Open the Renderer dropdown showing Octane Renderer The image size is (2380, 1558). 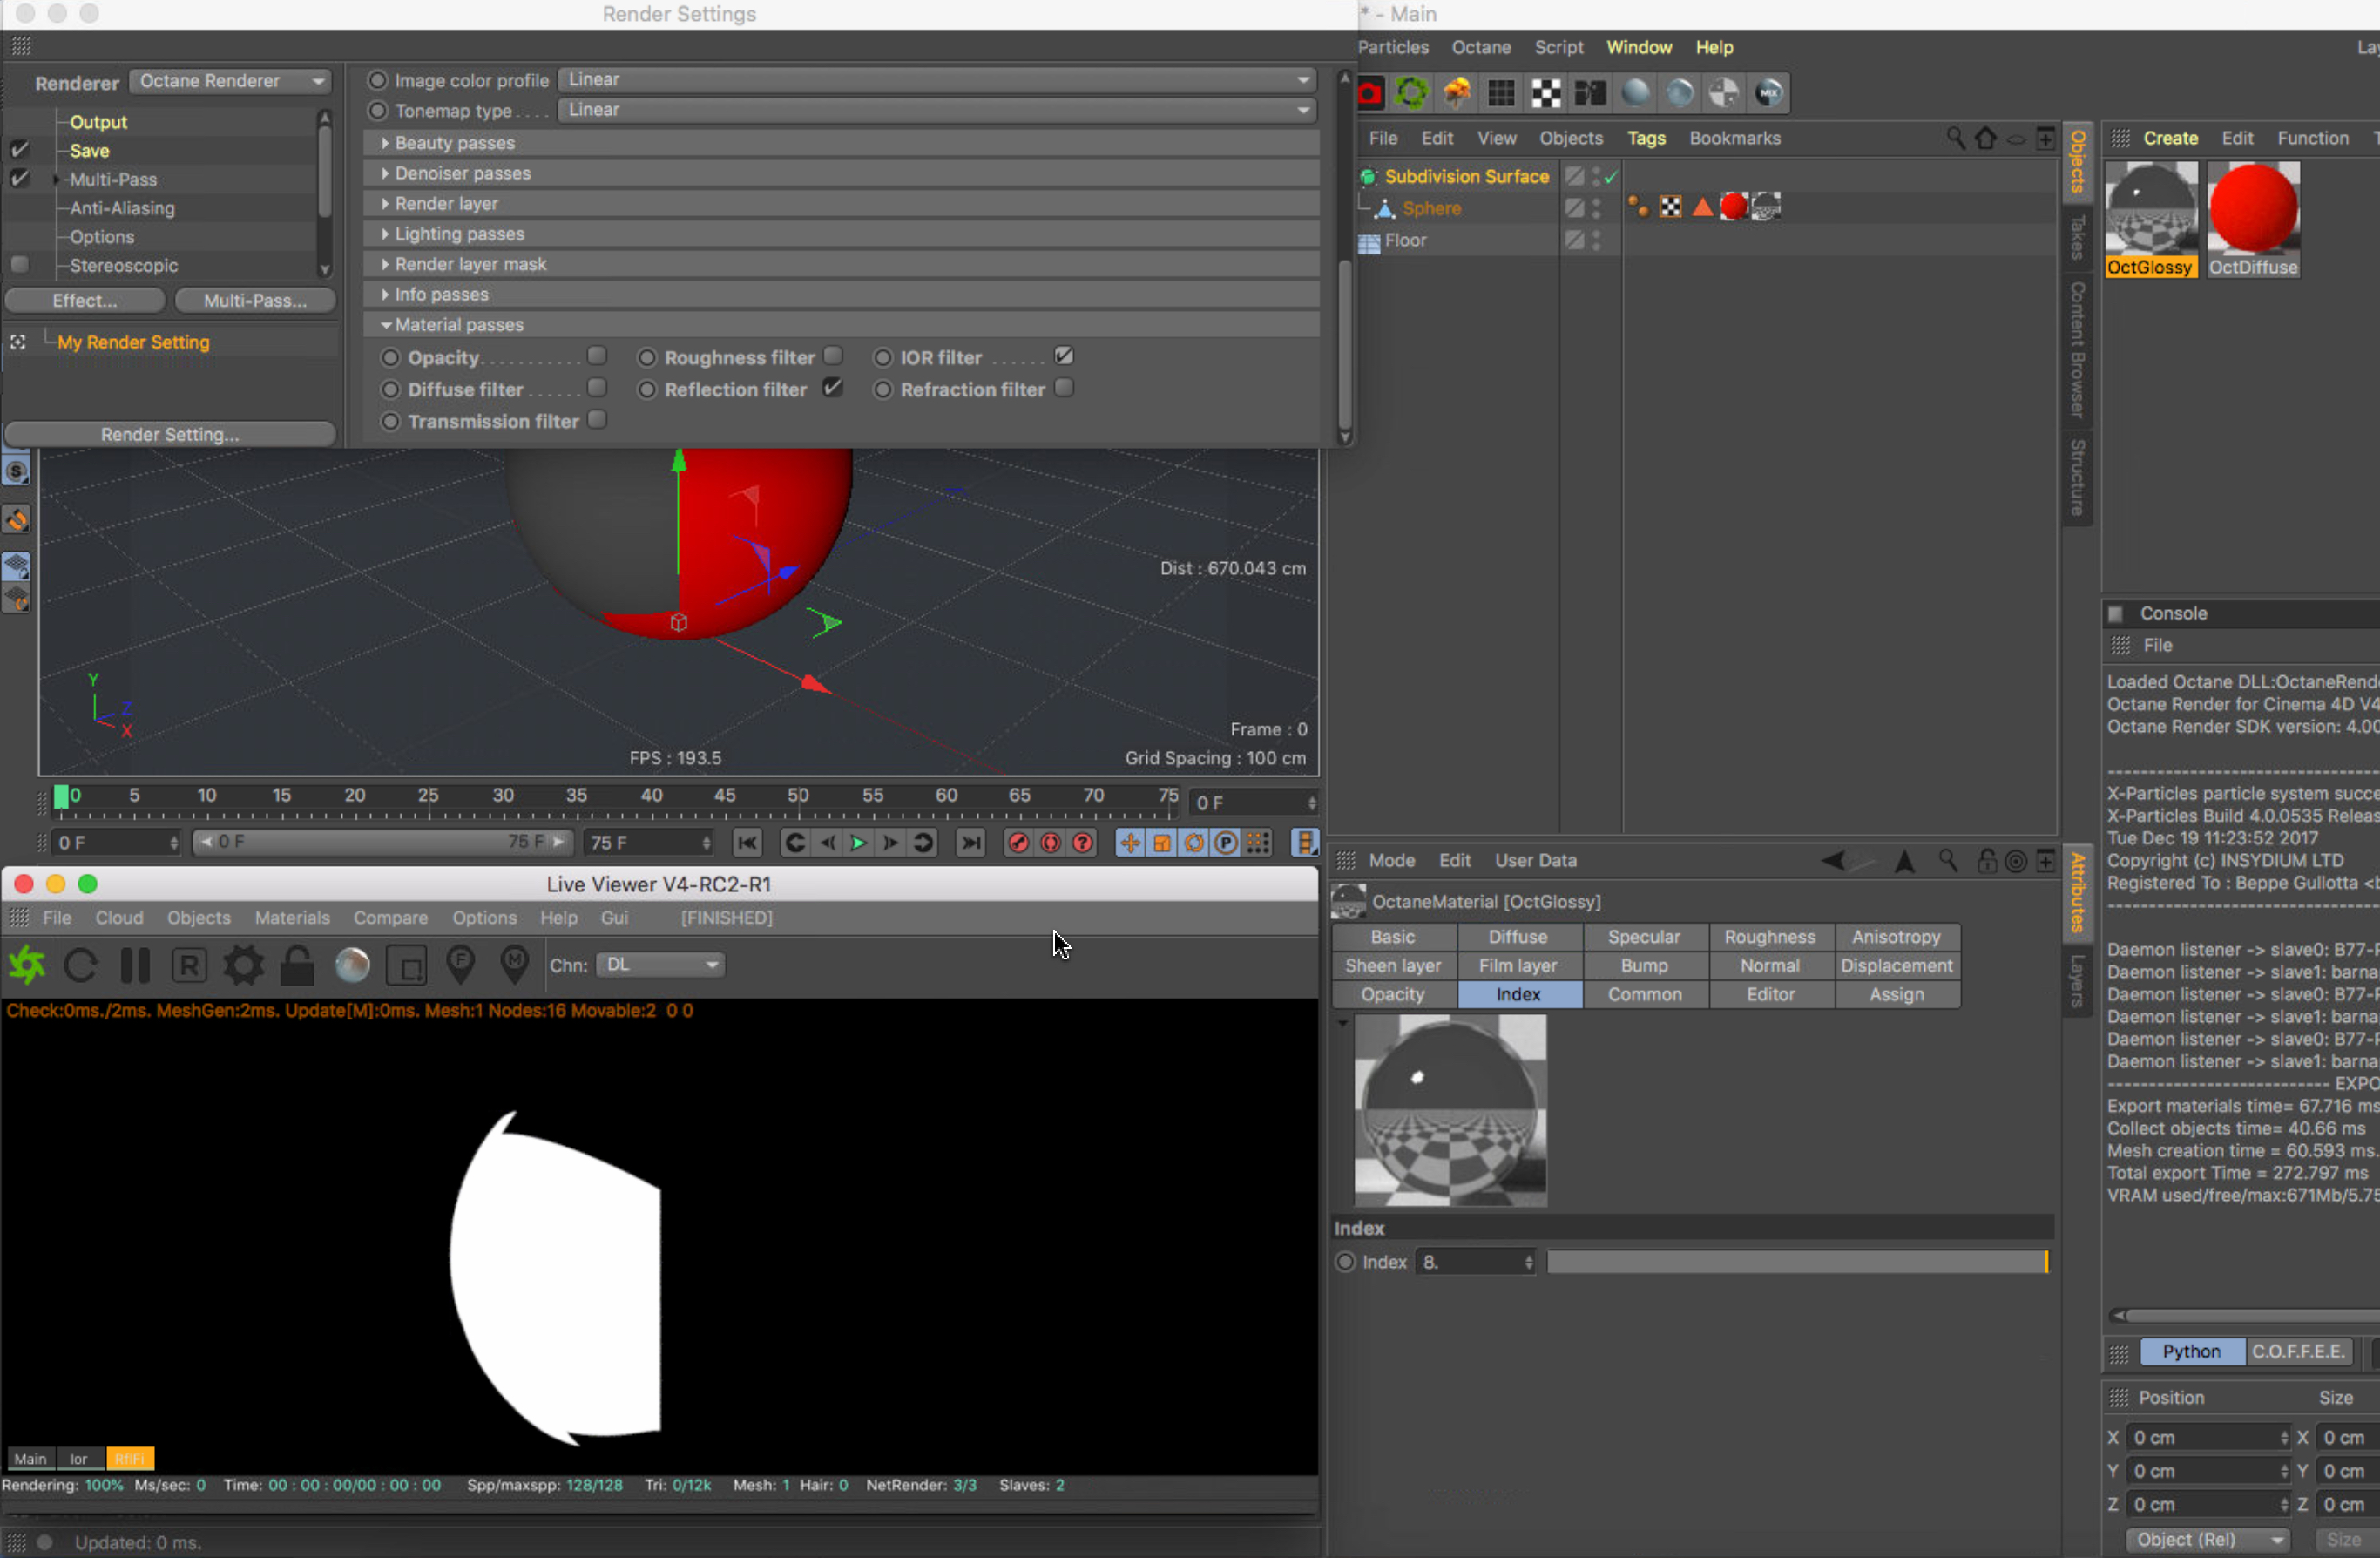point(231,81)
